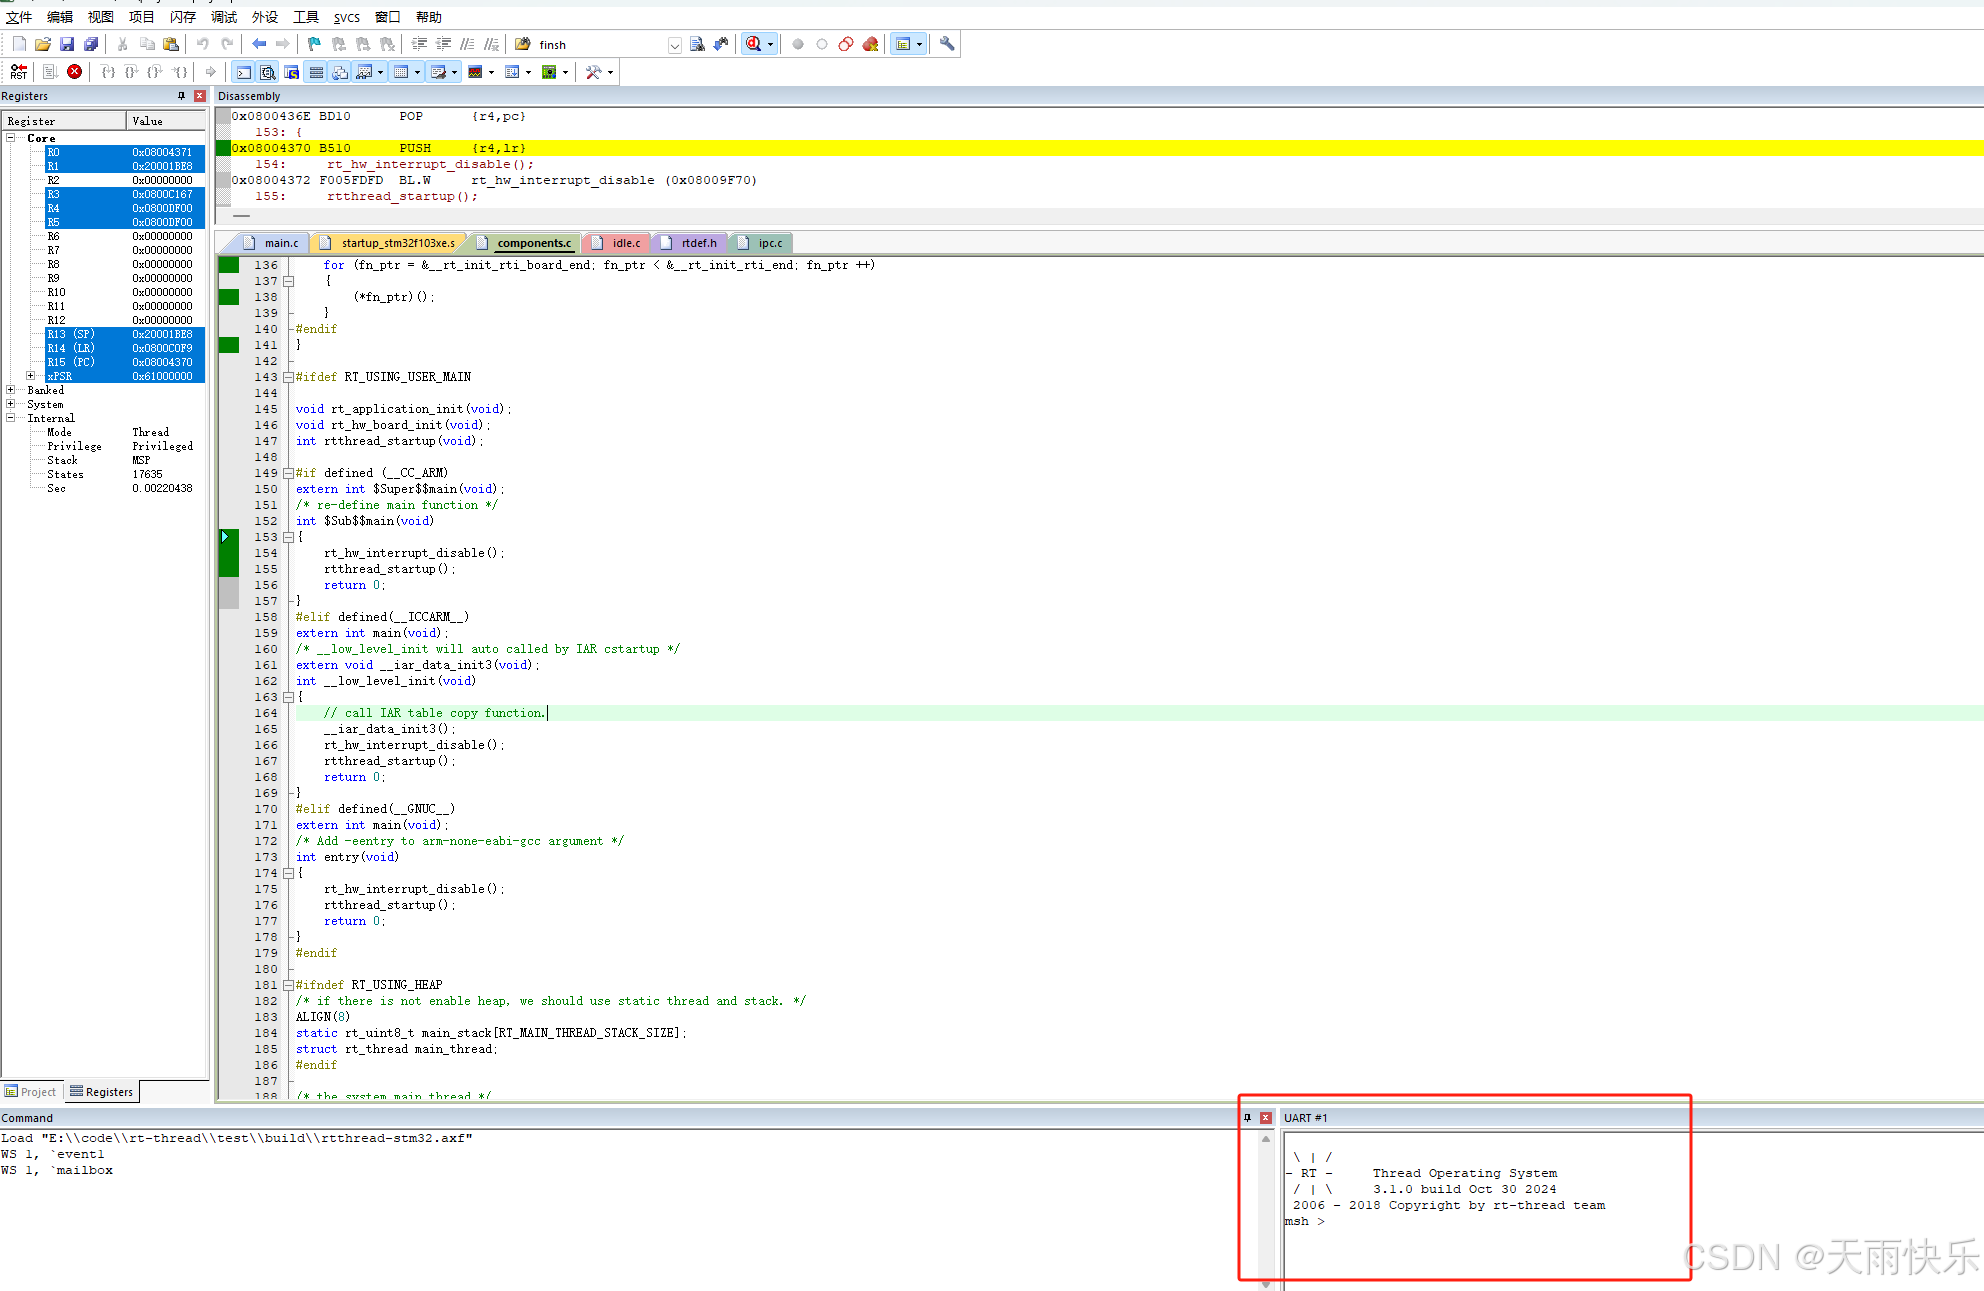Click the Navigate Backwards blue arrow

[x=259, y=44]
